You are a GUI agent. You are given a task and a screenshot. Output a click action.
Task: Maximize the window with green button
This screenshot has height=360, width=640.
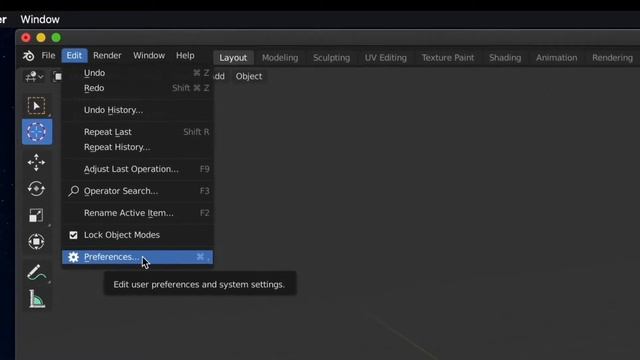tap(56, 38)
